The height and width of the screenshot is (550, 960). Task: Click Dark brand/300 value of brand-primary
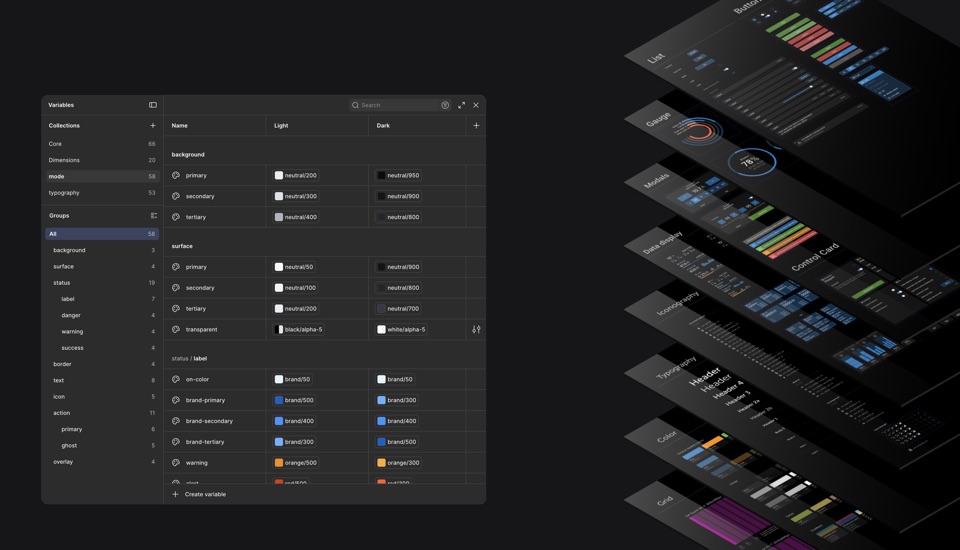[x=397, y=400]
